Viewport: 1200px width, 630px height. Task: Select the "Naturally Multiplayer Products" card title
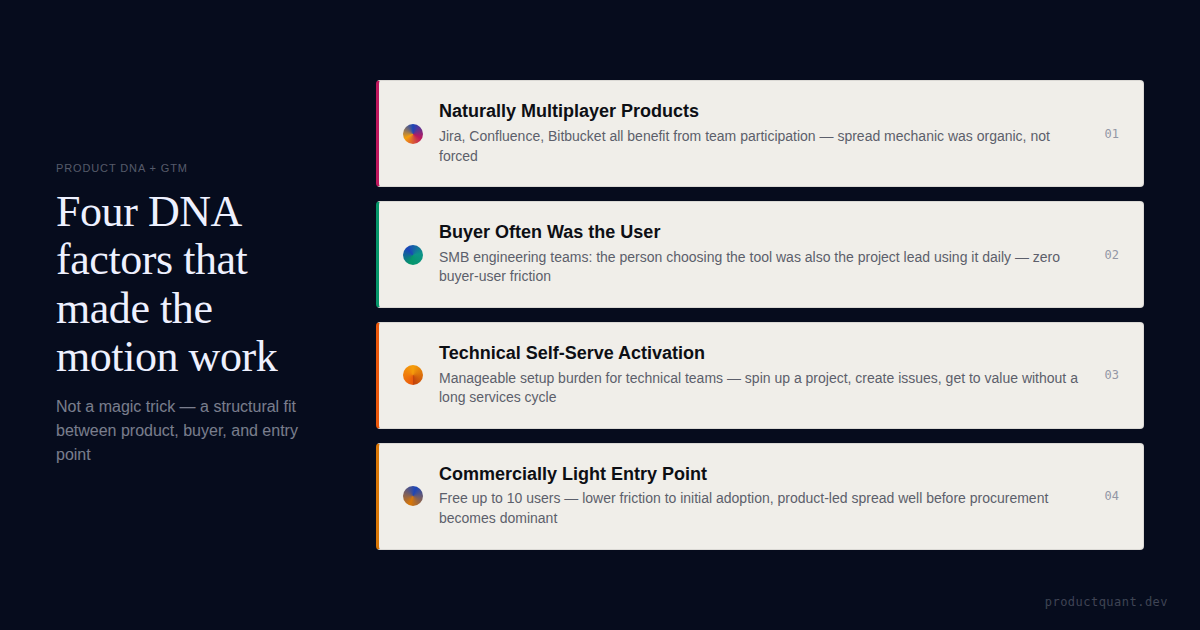click(x=568, y=111)
